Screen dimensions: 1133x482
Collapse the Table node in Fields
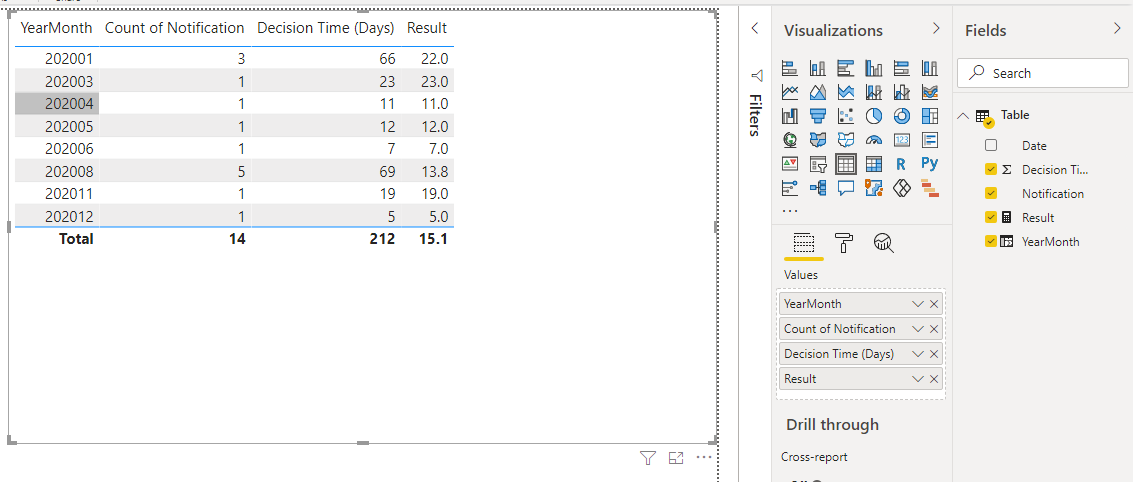964,116
